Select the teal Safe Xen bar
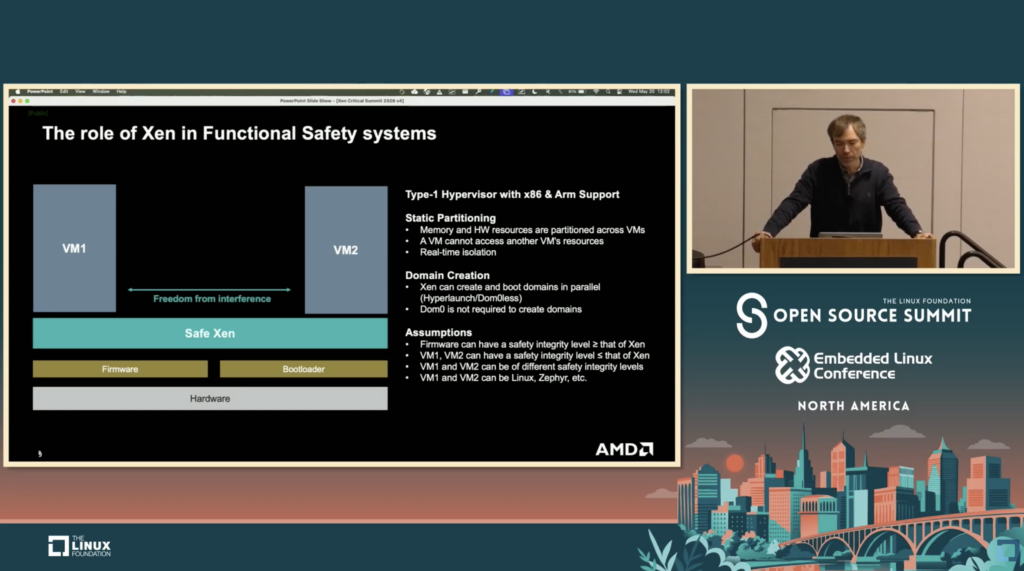The width and height of the screenshot is (1024, 571). coord(210,333)
